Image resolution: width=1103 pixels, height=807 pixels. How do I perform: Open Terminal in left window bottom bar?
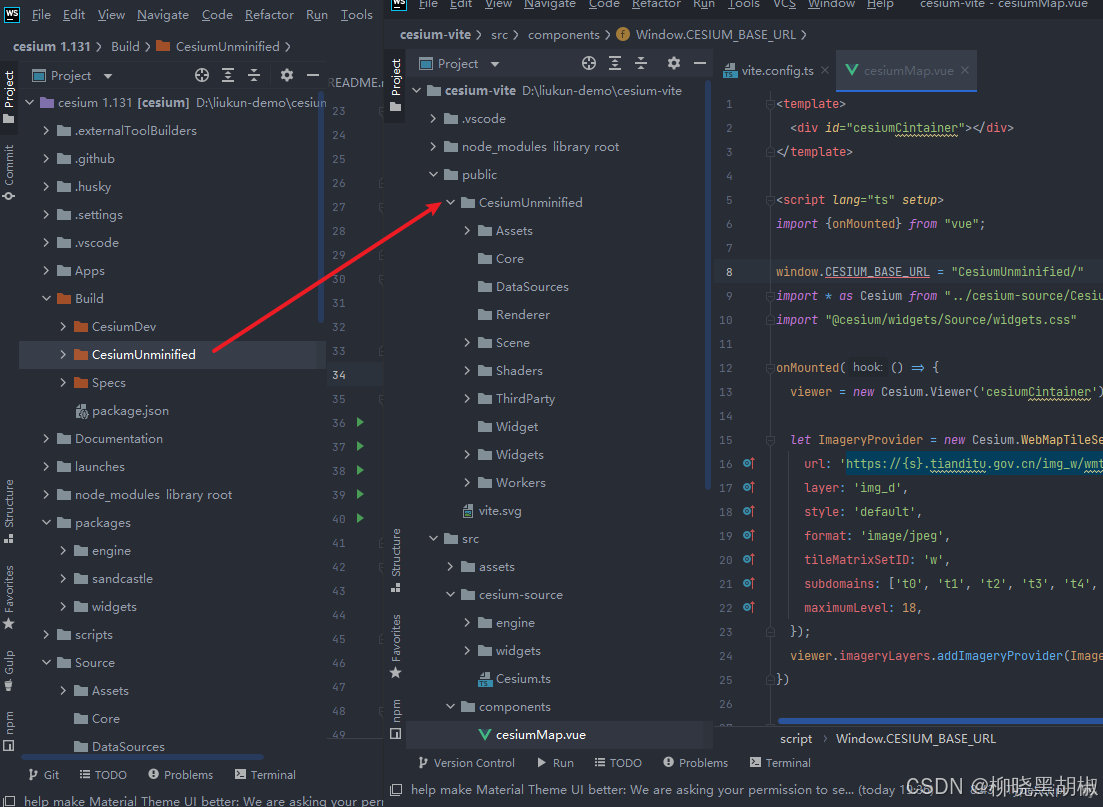coord(265,775)
